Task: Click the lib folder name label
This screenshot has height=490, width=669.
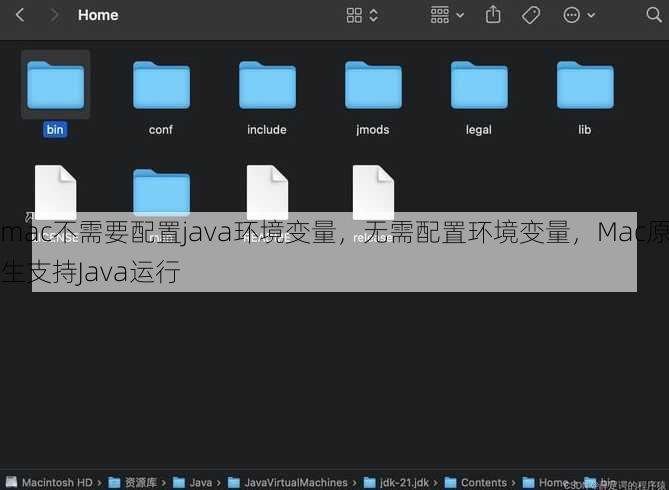Action: (585, 129)
